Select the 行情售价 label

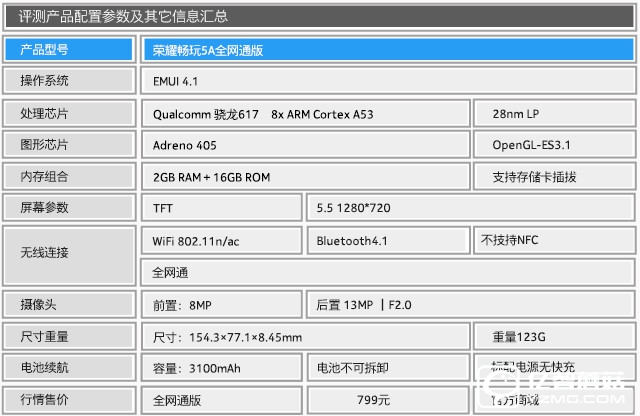69,399
